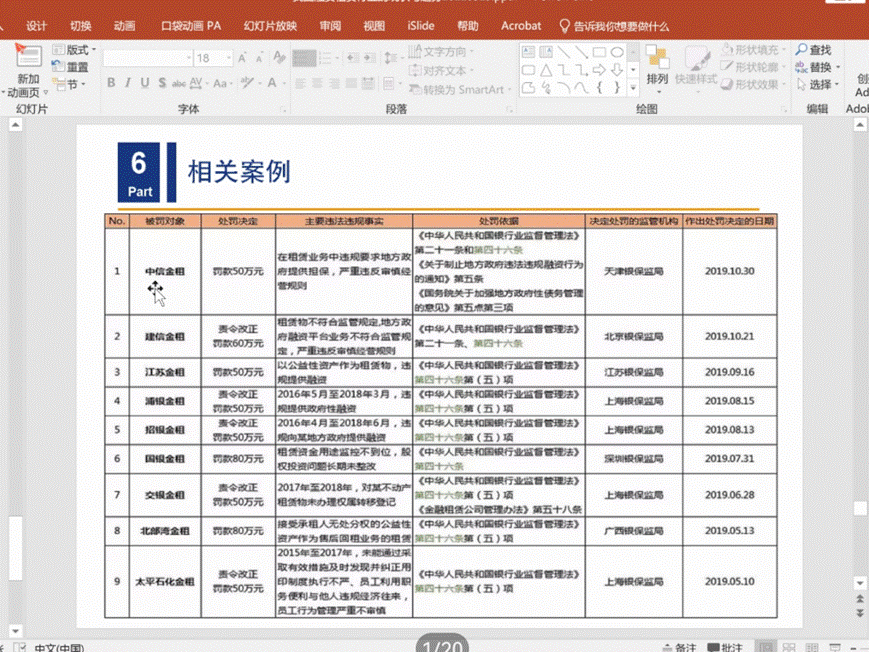
Task: Select the oval shape in shapes gallery
Action: [618, 51]
